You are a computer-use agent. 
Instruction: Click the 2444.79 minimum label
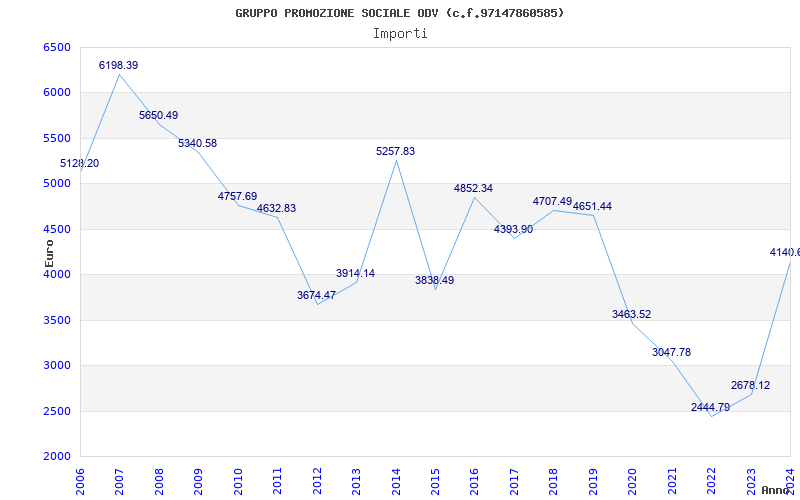click(711, 408)
